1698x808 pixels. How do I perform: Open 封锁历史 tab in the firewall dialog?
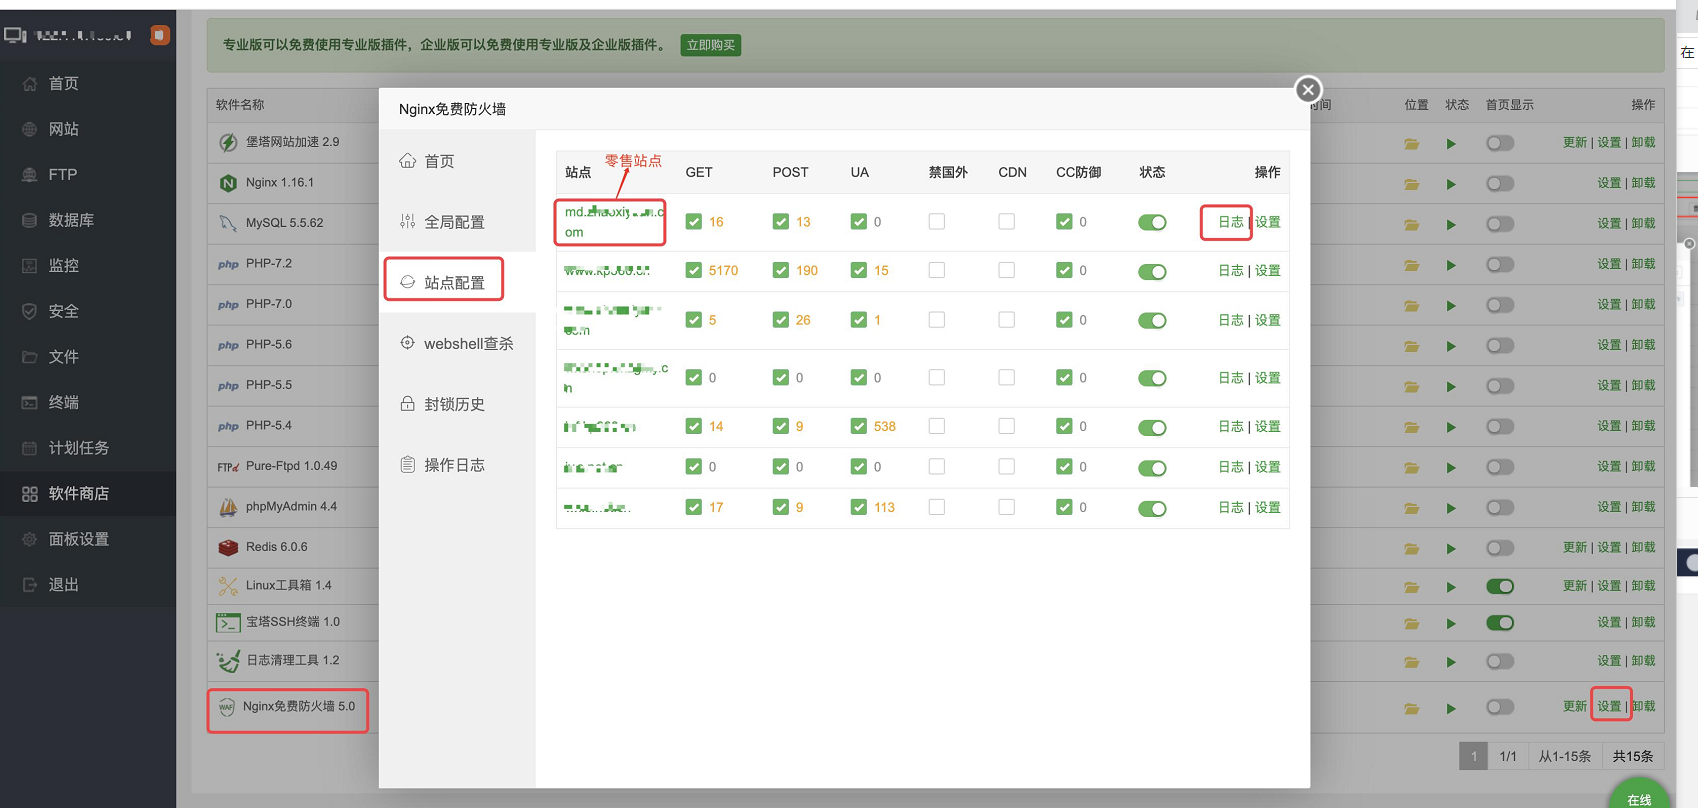[442, 404]
